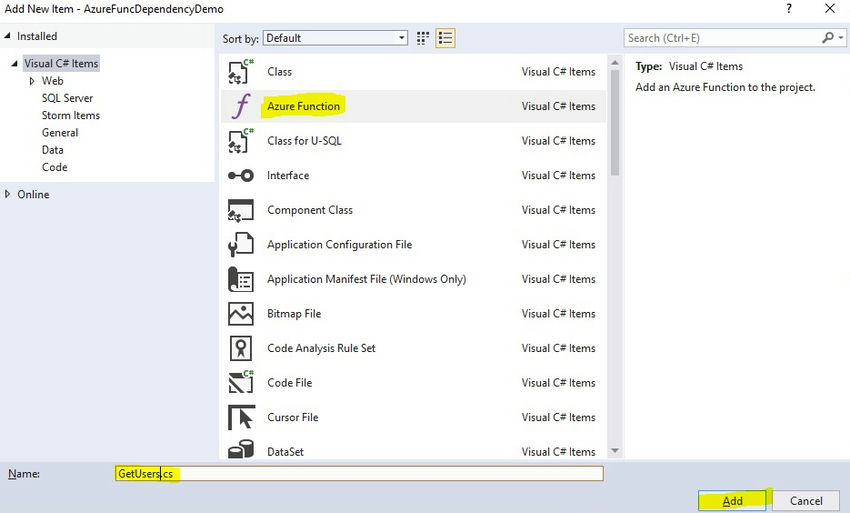Choose the Application Configuration File icon
The height and width of the screenshot is (513, 850).
point(241,245)
